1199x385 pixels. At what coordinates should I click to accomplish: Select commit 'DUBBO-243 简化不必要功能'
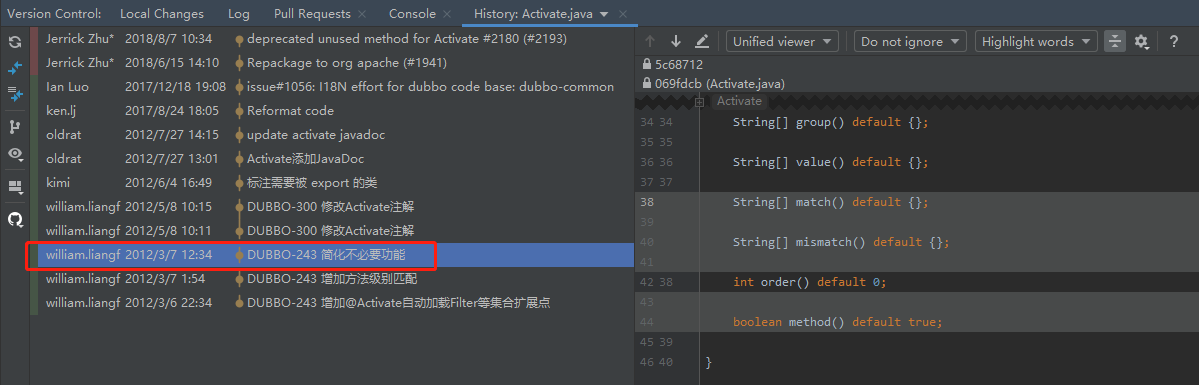point(332,255)
